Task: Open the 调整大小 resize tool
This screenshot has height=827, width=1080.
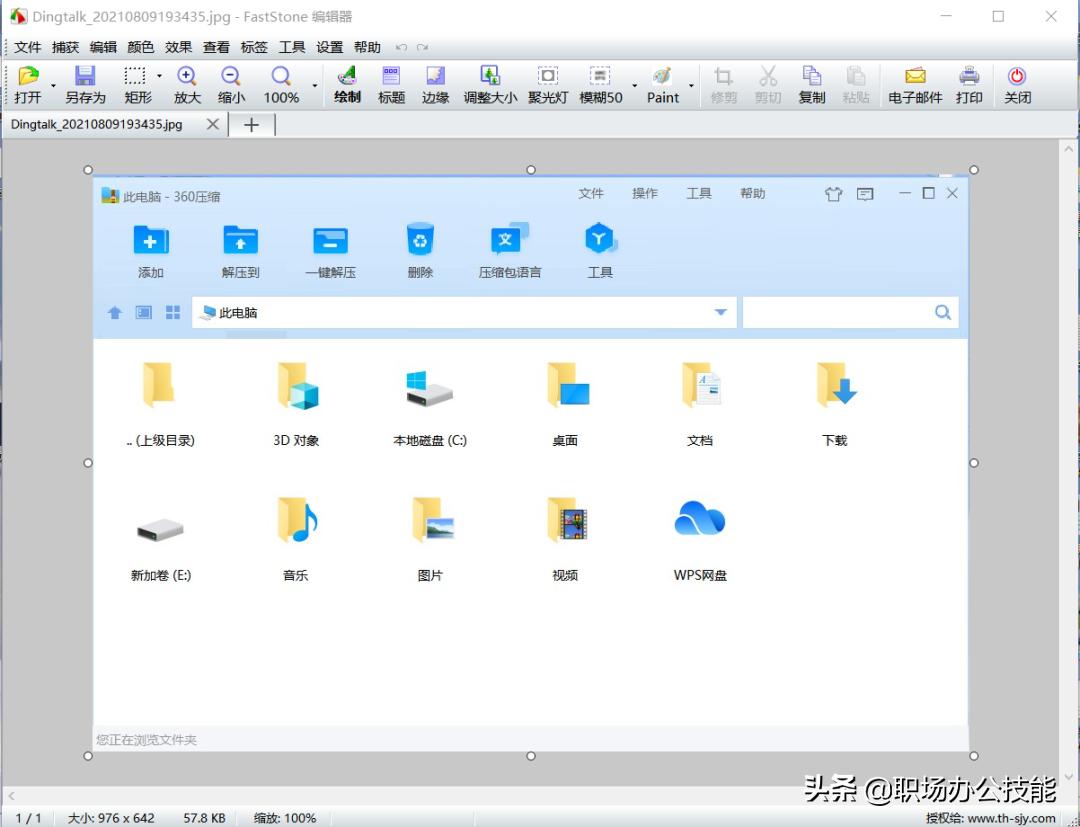Action: (490, 85)
